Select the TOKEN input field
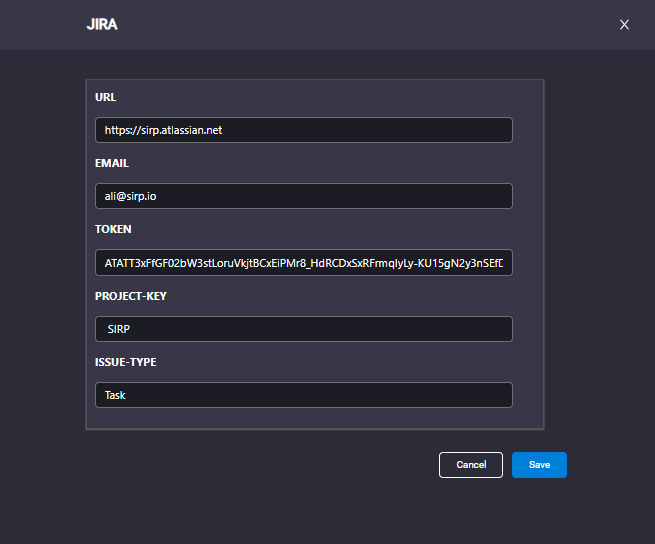Screen dimensions: 655x544 [x=304, y=263]
